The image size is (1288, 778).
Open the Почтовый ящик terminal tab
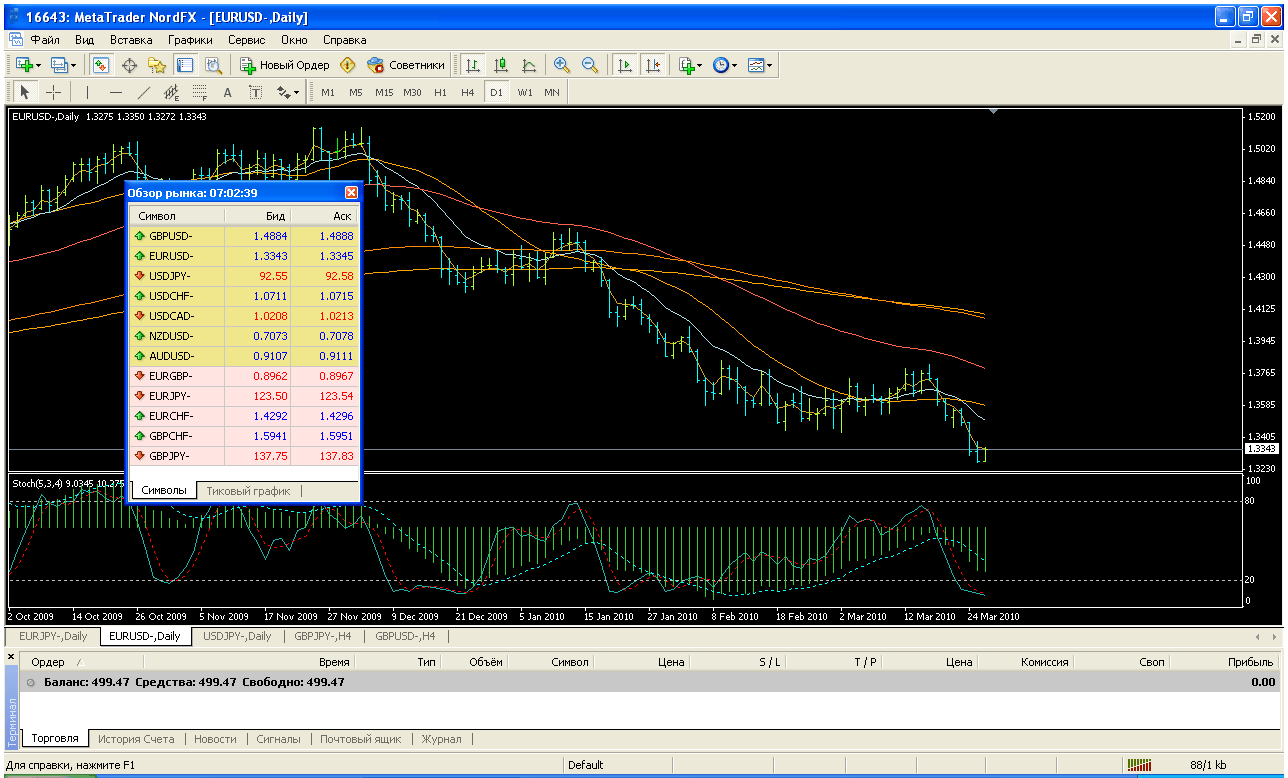pyautogui.click(x=360, y=739)
